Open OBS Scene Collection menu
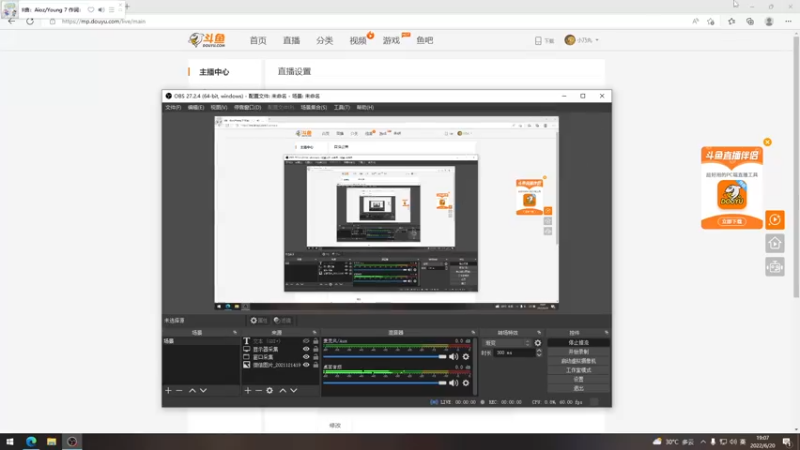800x450 pixels. (314, 108)
